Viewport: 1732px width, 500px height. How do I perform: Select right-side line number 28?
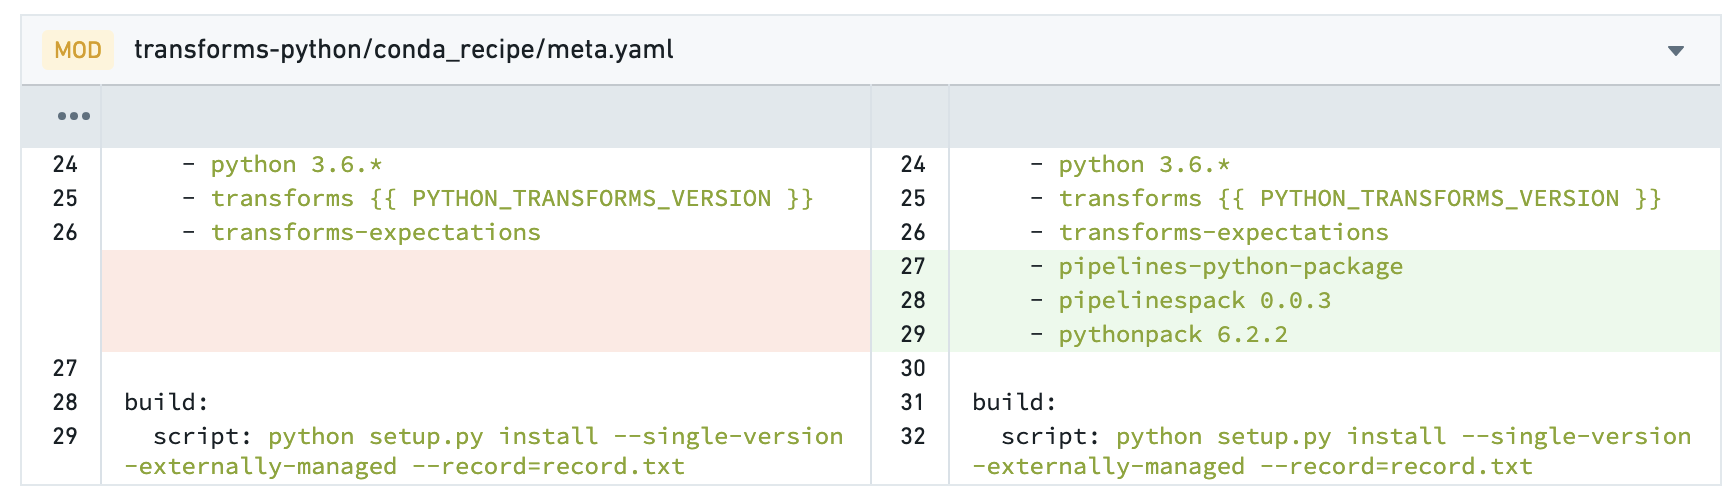(x=913, y=300)
